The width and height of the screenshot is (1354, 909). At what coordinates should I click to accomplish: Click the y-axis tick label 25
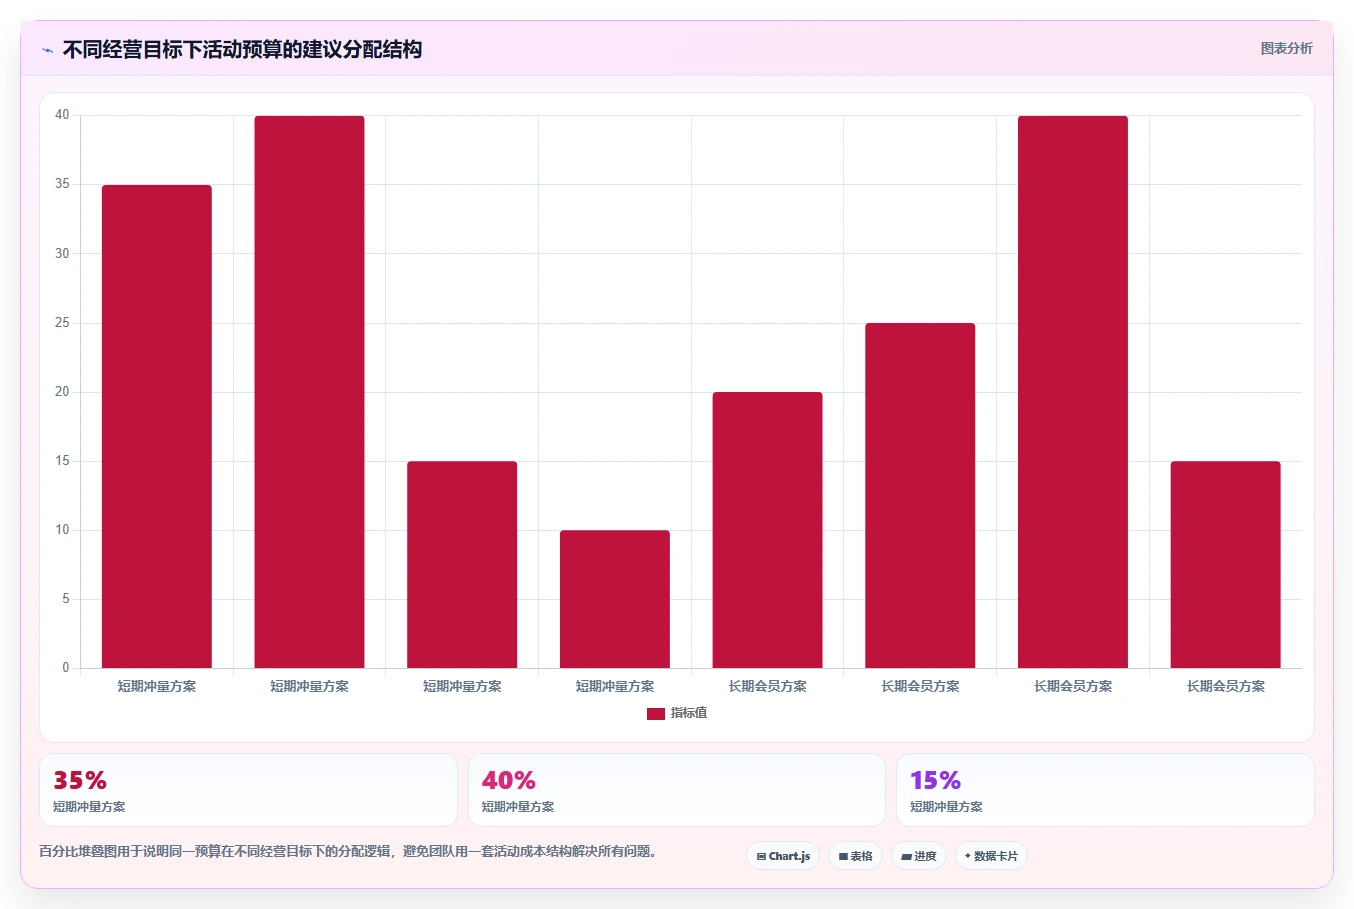[x=63, y=322]
